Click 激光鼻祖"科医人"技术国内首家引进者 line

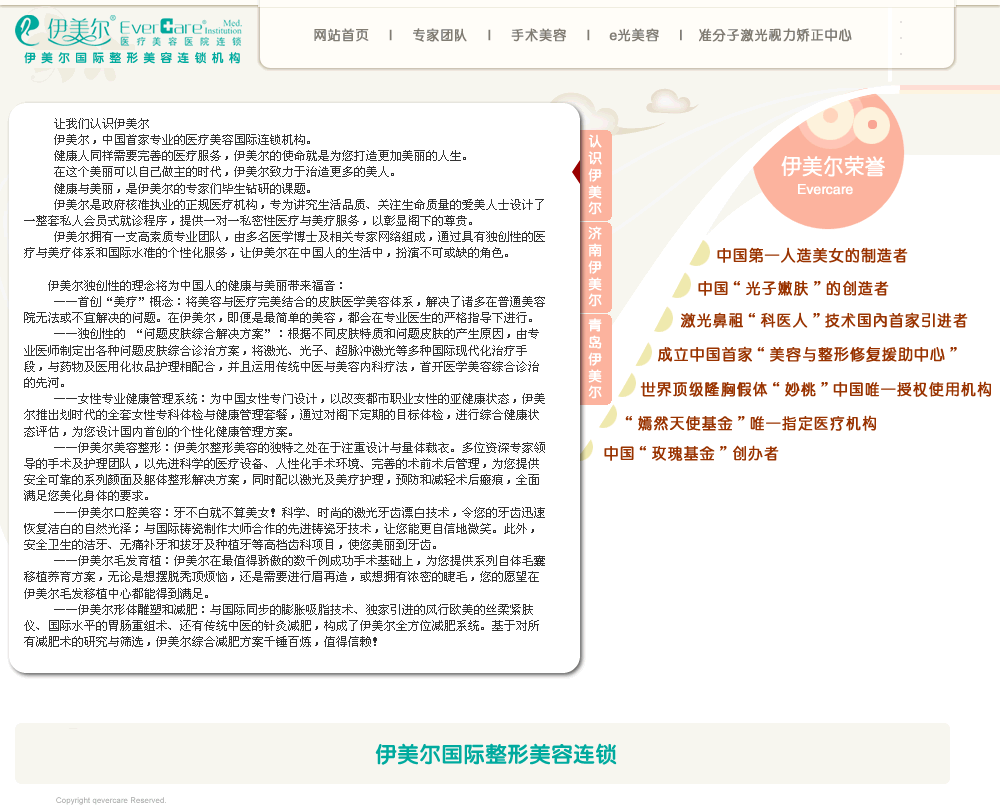823,320
